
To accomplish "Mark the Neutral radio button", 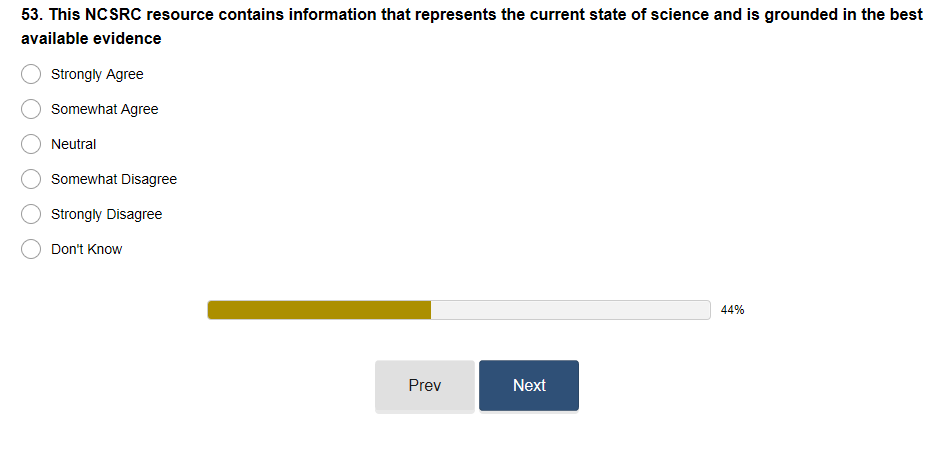I will [x=31, y=144].
